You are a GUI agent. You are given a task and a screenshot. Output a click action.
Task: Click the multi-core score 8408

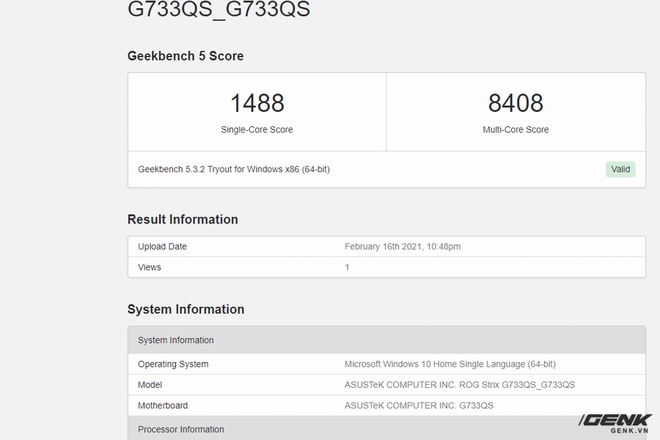[x=516, y=103]
